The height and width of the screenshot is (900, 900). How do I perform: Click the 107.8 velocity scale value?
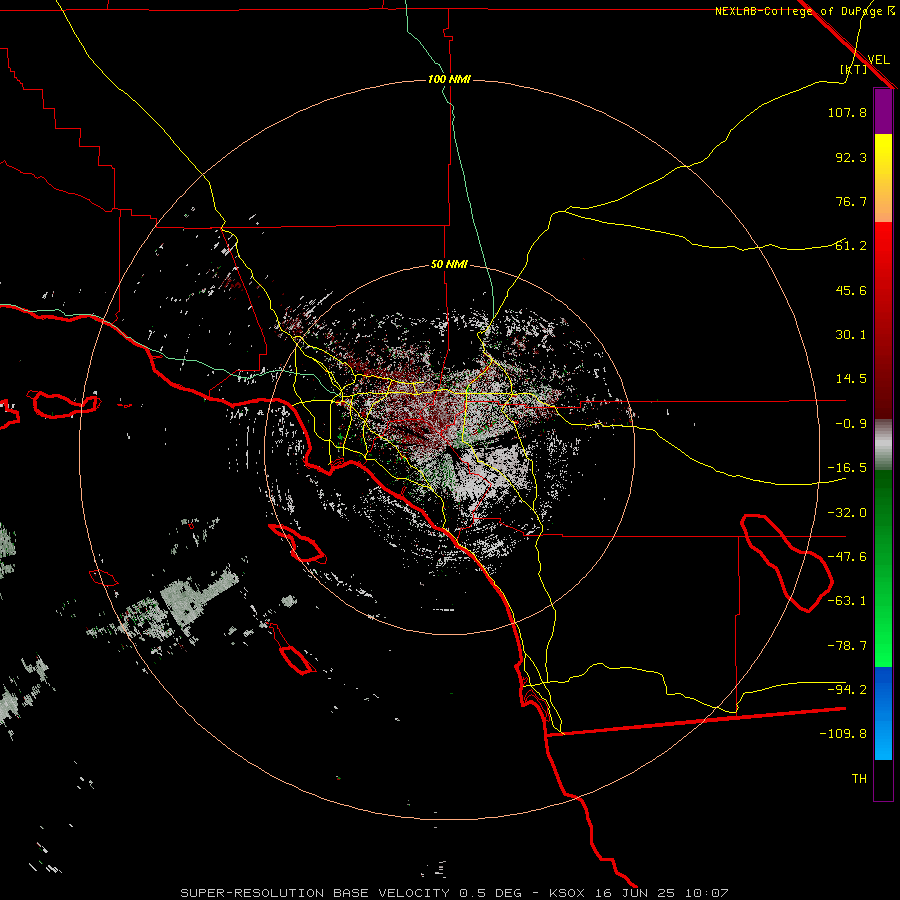coord(847,112)
